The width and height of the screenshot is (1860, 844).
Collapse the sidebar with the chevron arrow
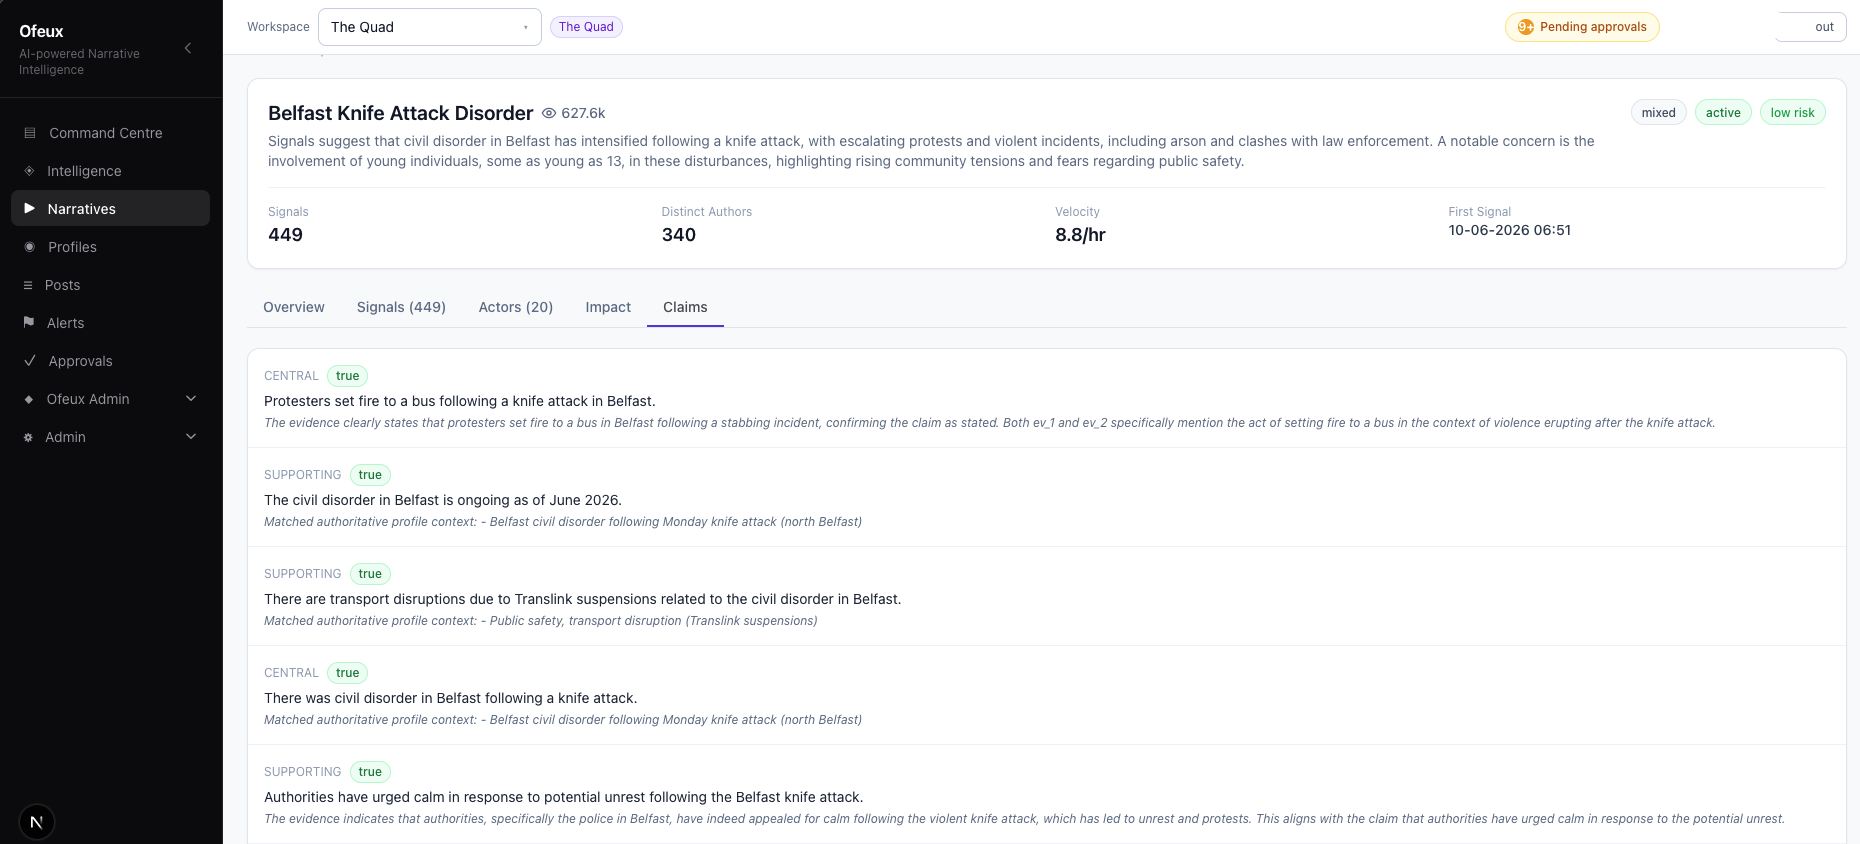point(188,48)
